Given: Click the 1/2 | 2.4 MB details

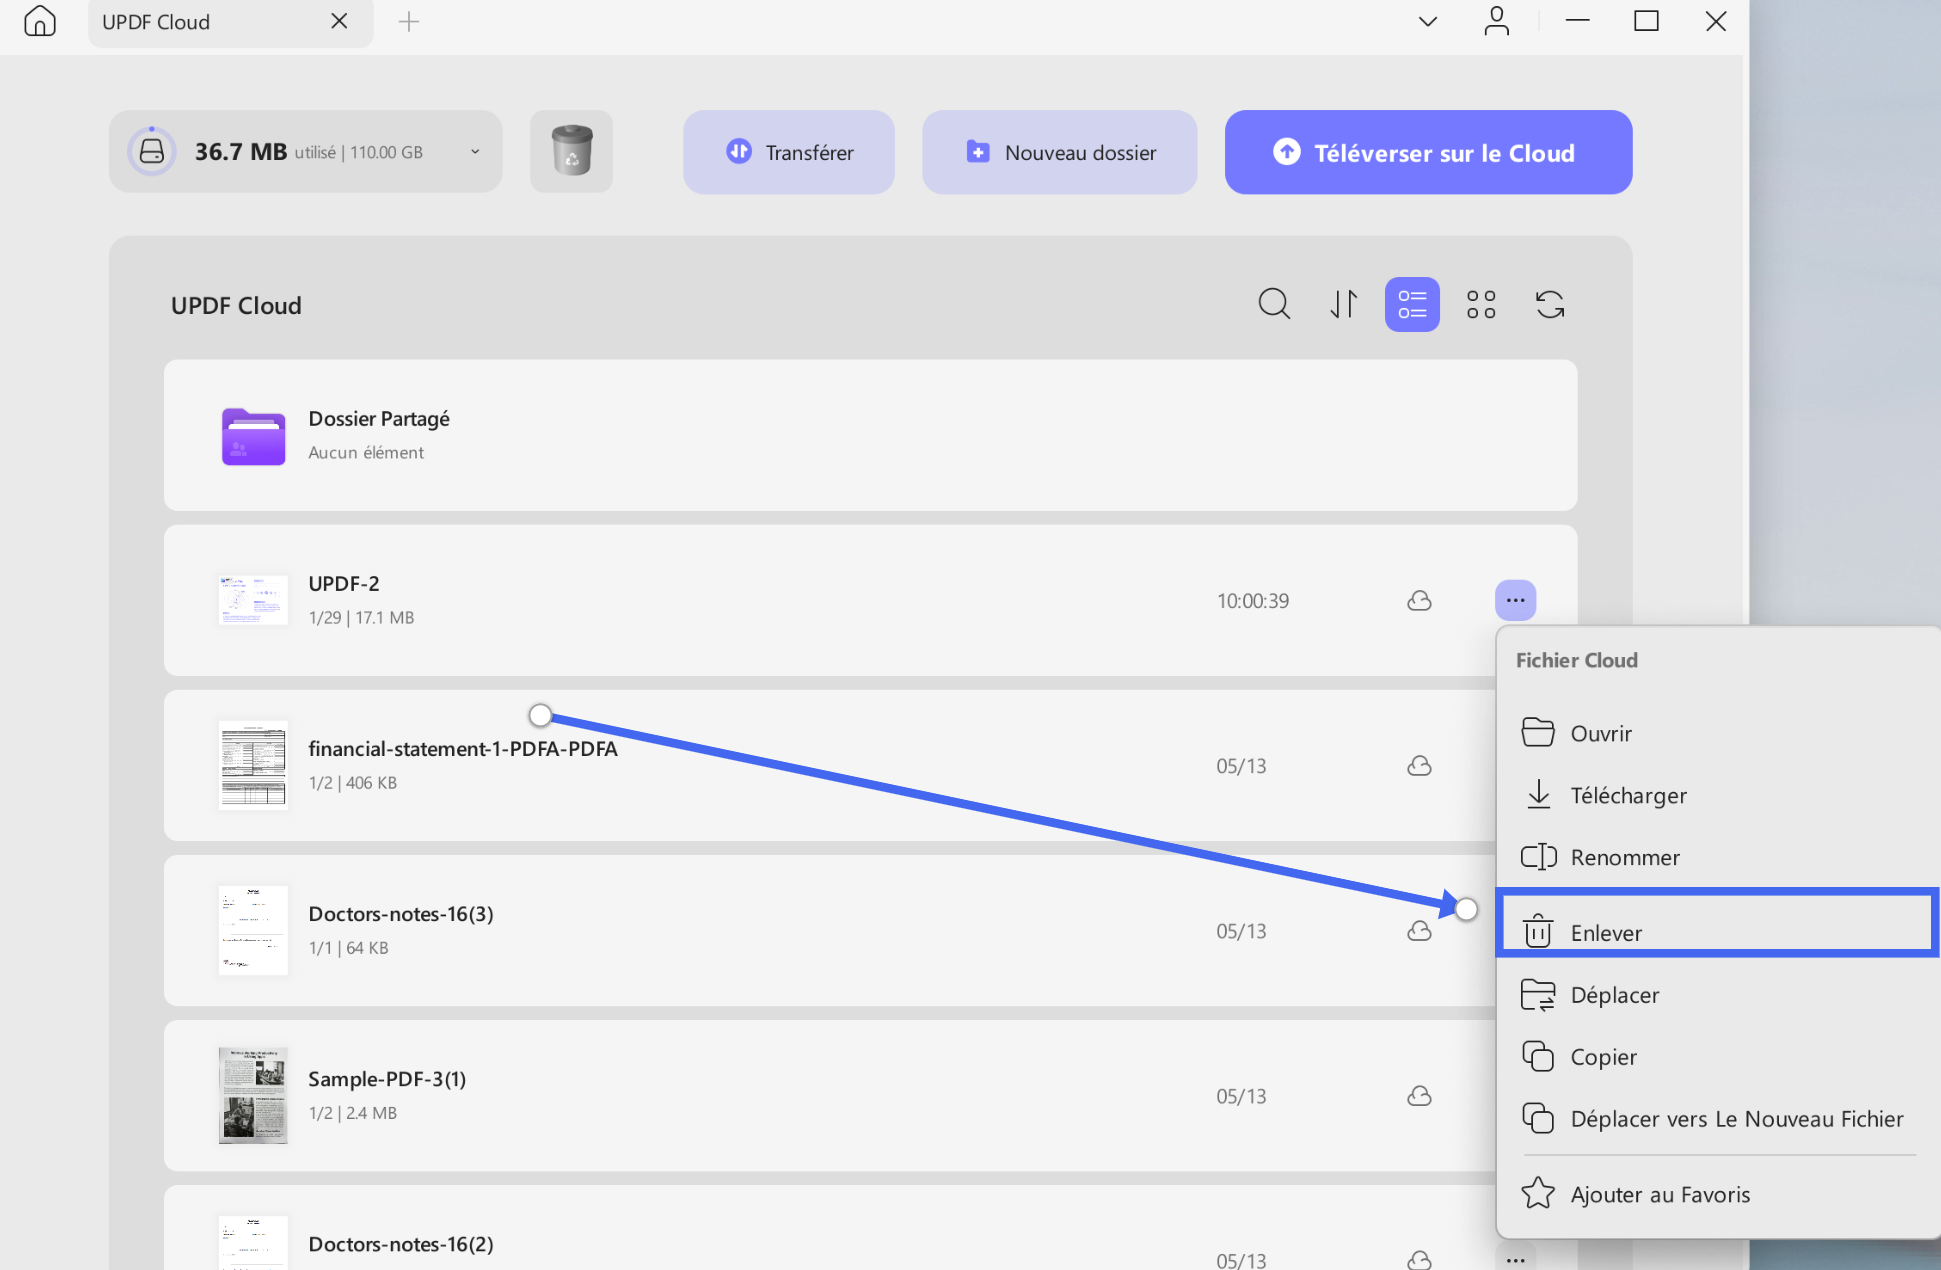Looking at the screenshot, I should pyautogui.click(x=353, y=1113).
